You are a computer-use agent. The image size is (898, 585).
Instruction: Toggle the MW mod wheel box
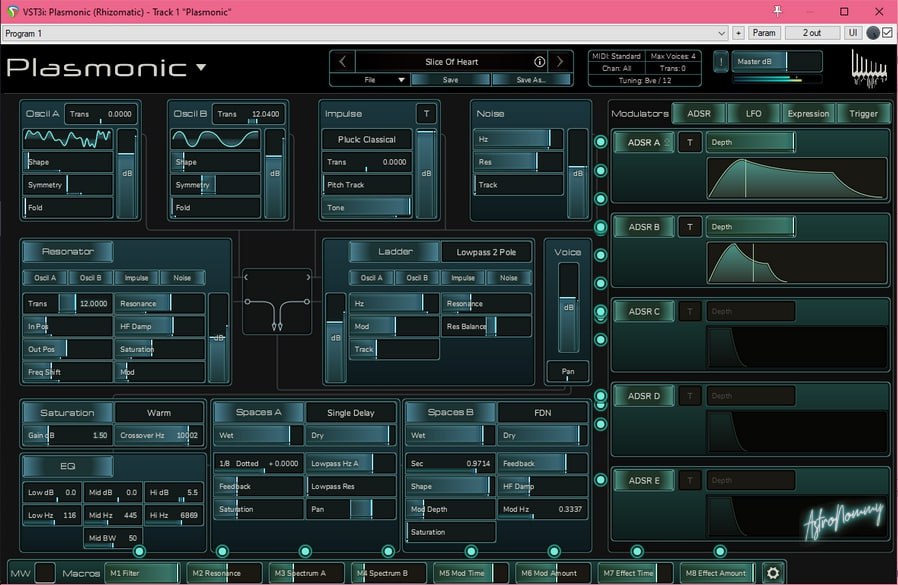[45, 572]
